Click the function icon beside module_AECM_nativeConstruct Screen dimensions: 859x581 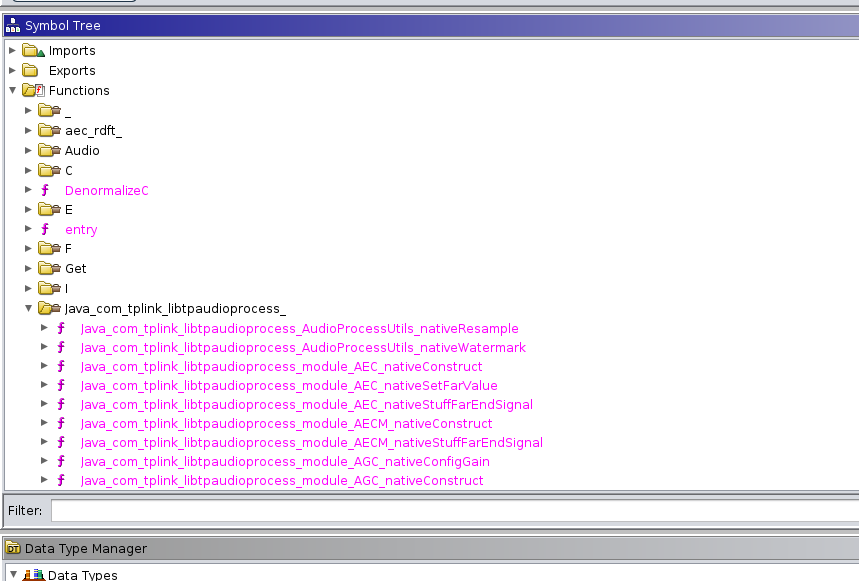61,423
